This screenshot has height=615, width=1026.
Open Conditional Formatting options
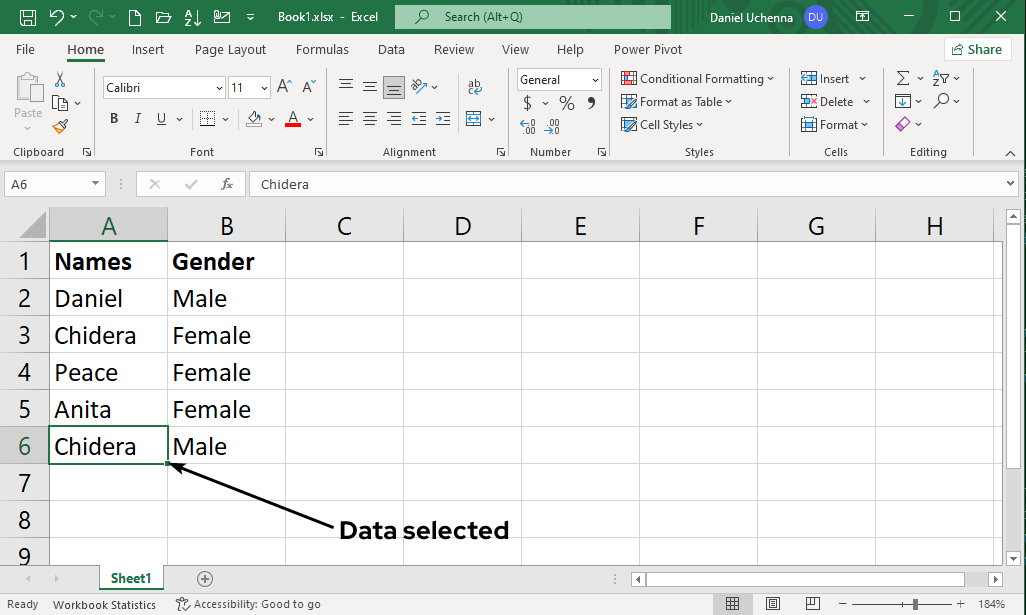coord(698,78)
